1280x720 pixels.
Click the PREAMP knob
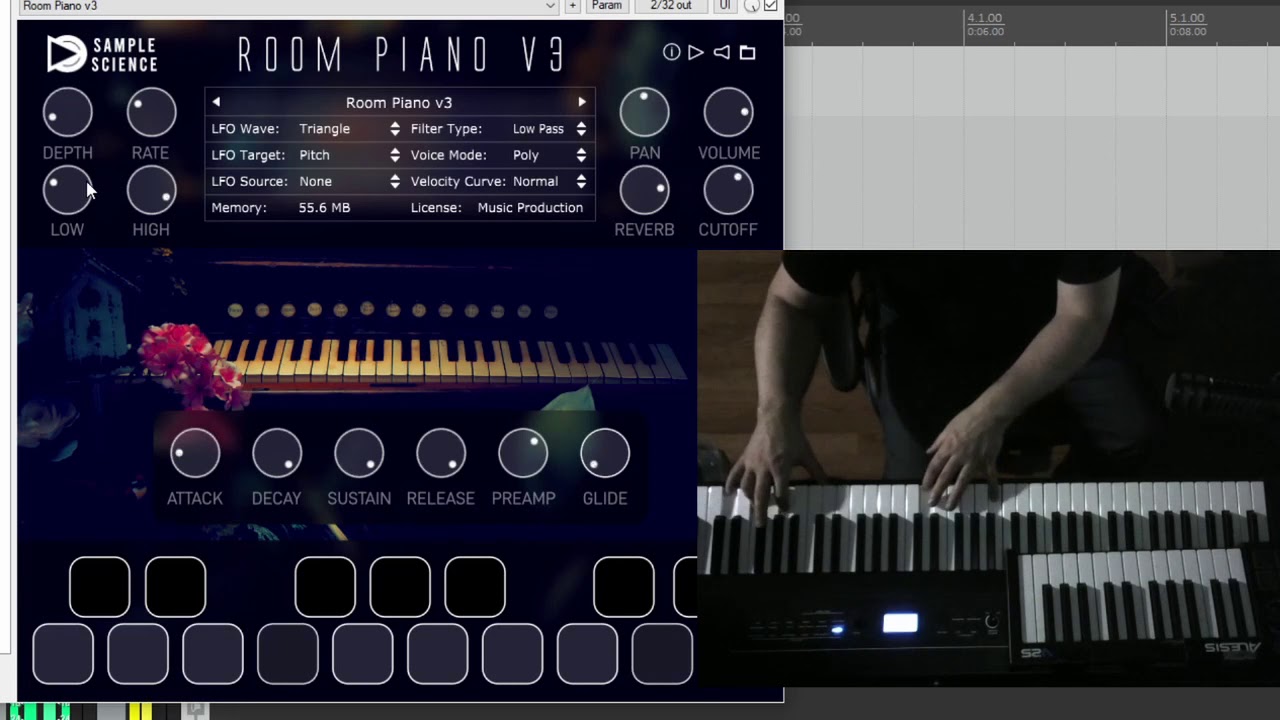pyautogui.click(x=523, y=454)
